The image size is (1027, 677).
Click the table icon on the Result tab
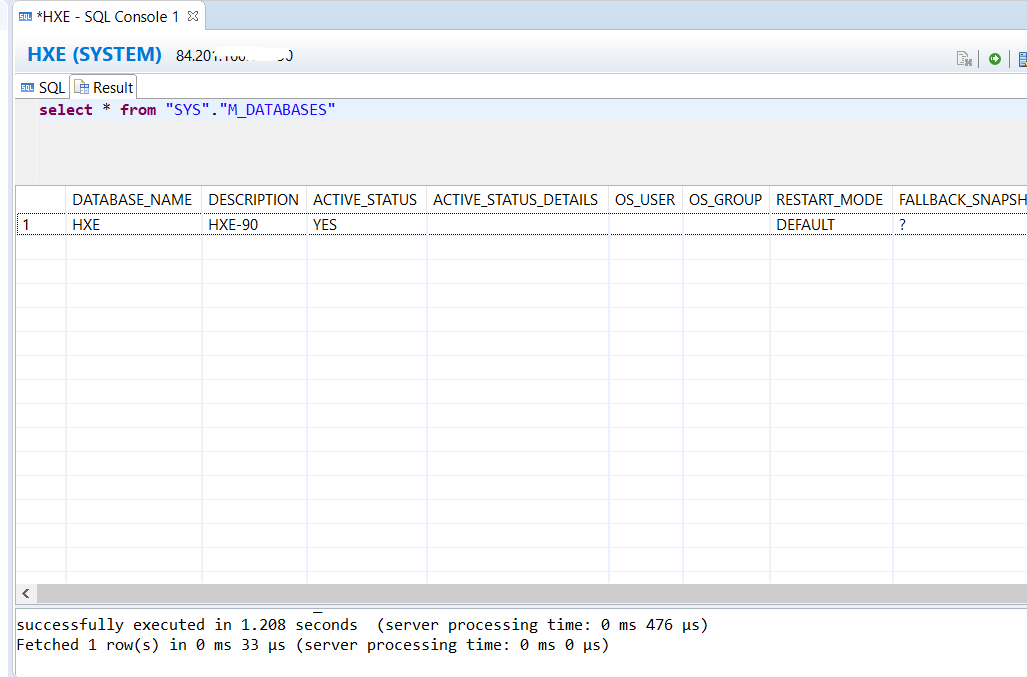82,87
